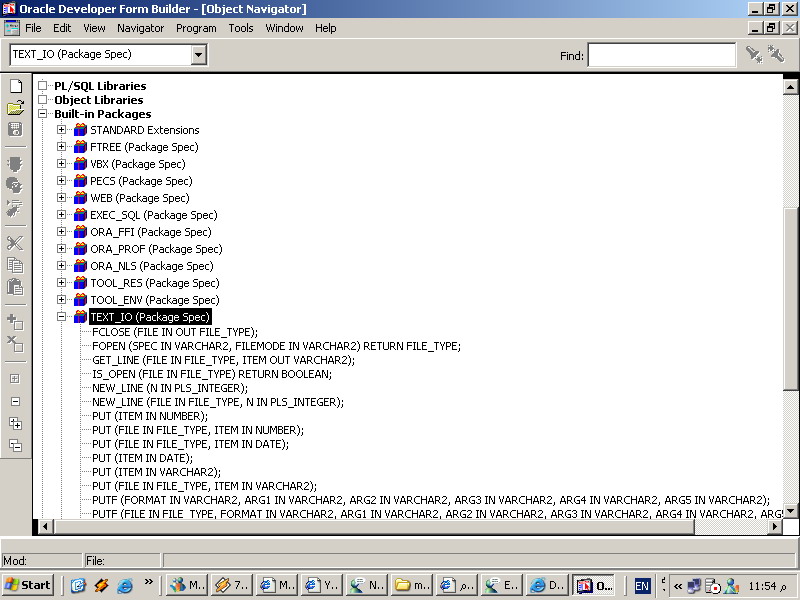Expand the STANDARD Extensions node
This screenshot has height=600, width=800.
[62, 130]
